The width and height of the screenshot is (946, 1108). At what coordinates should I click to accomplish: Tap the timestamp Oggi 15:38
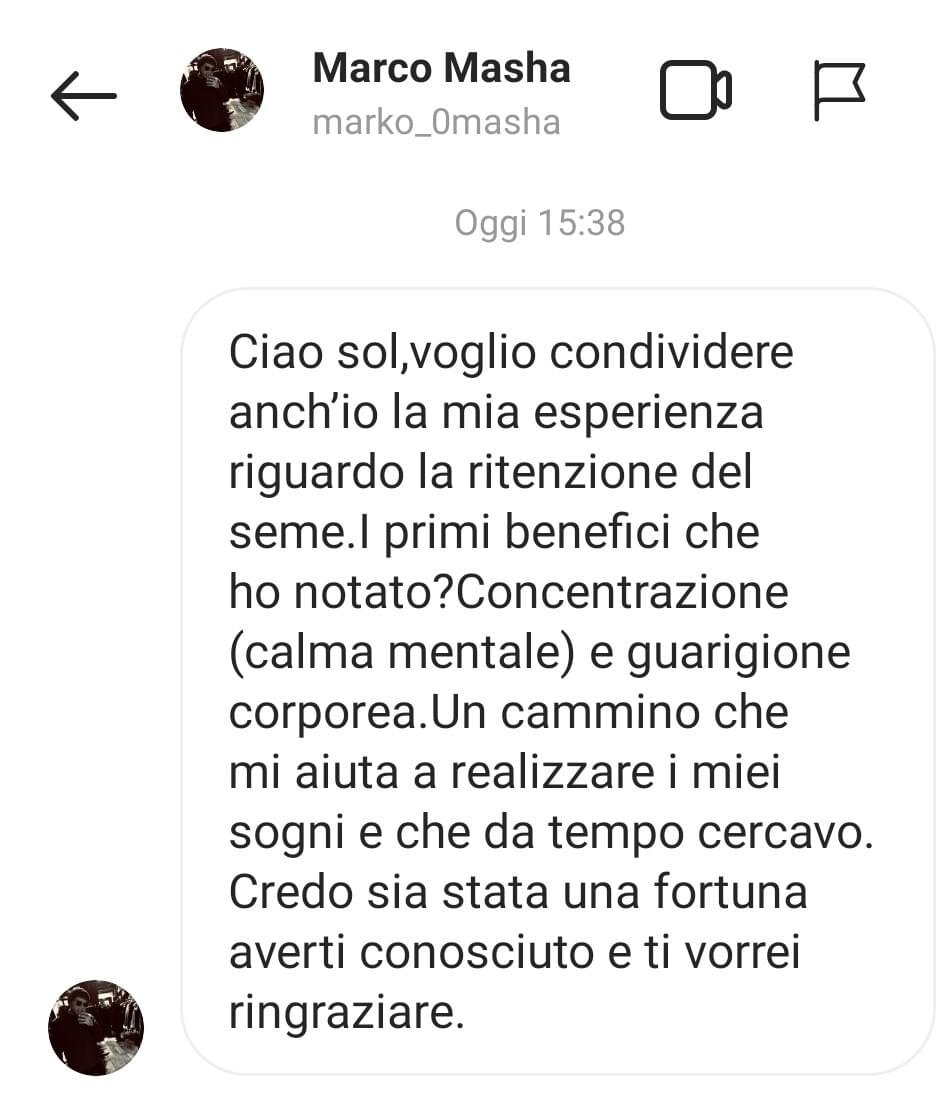540,223
